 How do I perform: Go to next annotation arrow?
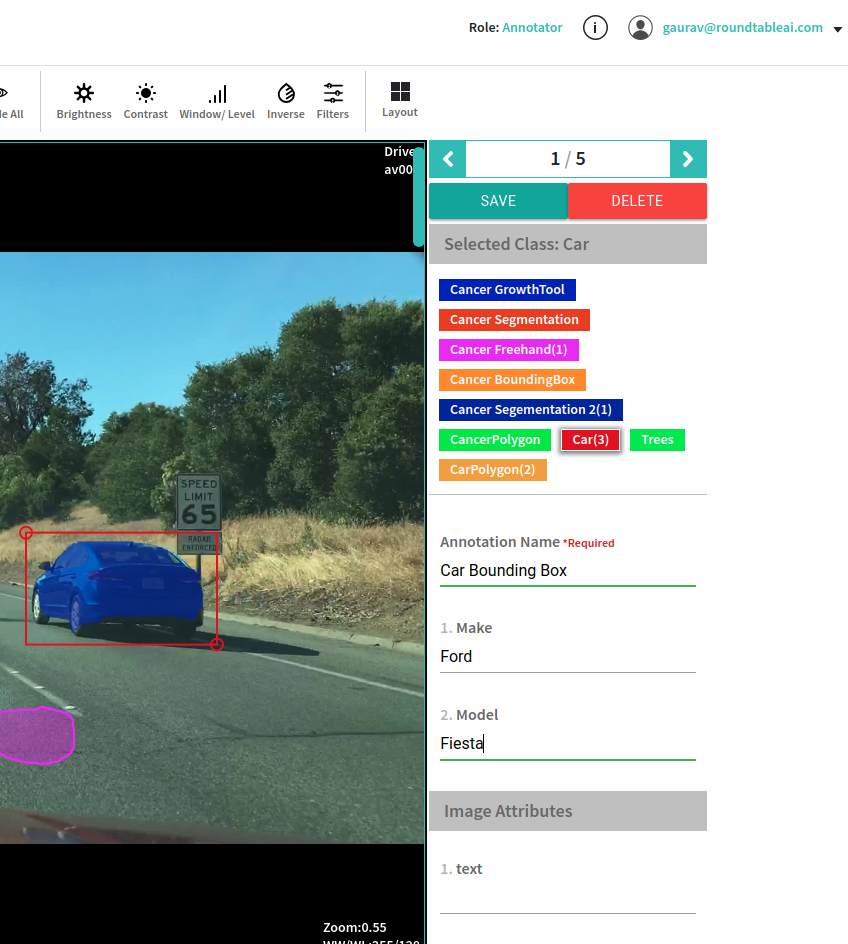pyautogui.click(x=688, y=159)
